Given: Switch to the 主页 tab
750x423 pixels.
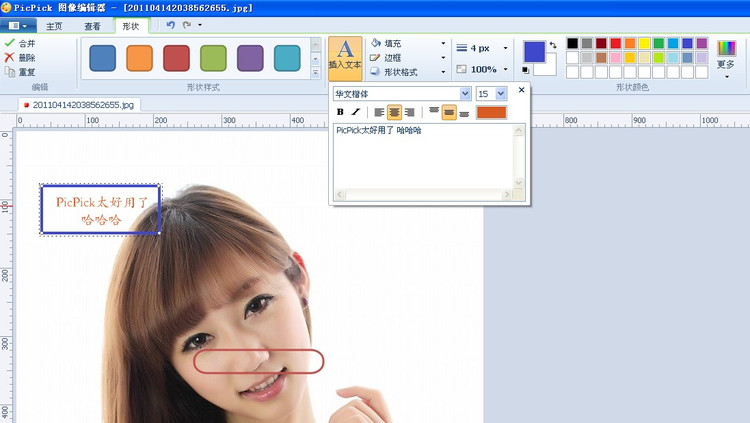Looking at the screenshot, I should (x=54, y=26).
